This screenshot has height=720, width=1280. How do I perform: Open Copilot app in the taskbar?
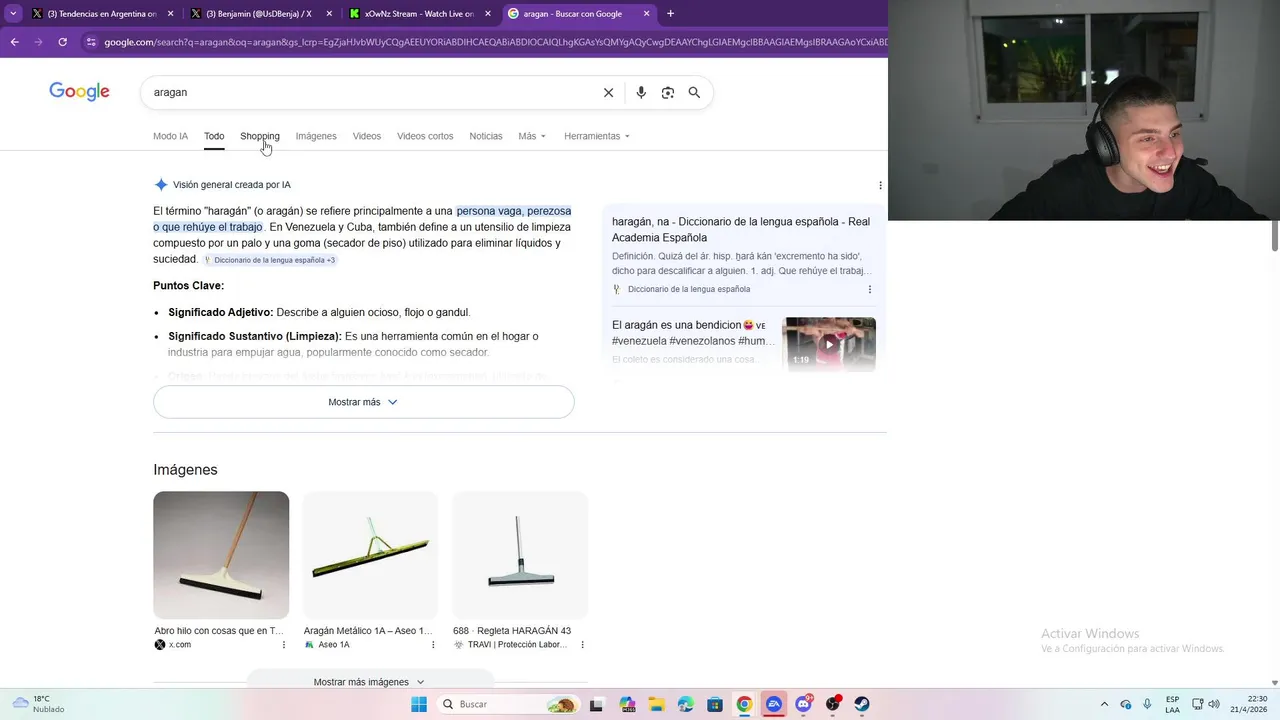pyautogui.click(x=626, y=704)
